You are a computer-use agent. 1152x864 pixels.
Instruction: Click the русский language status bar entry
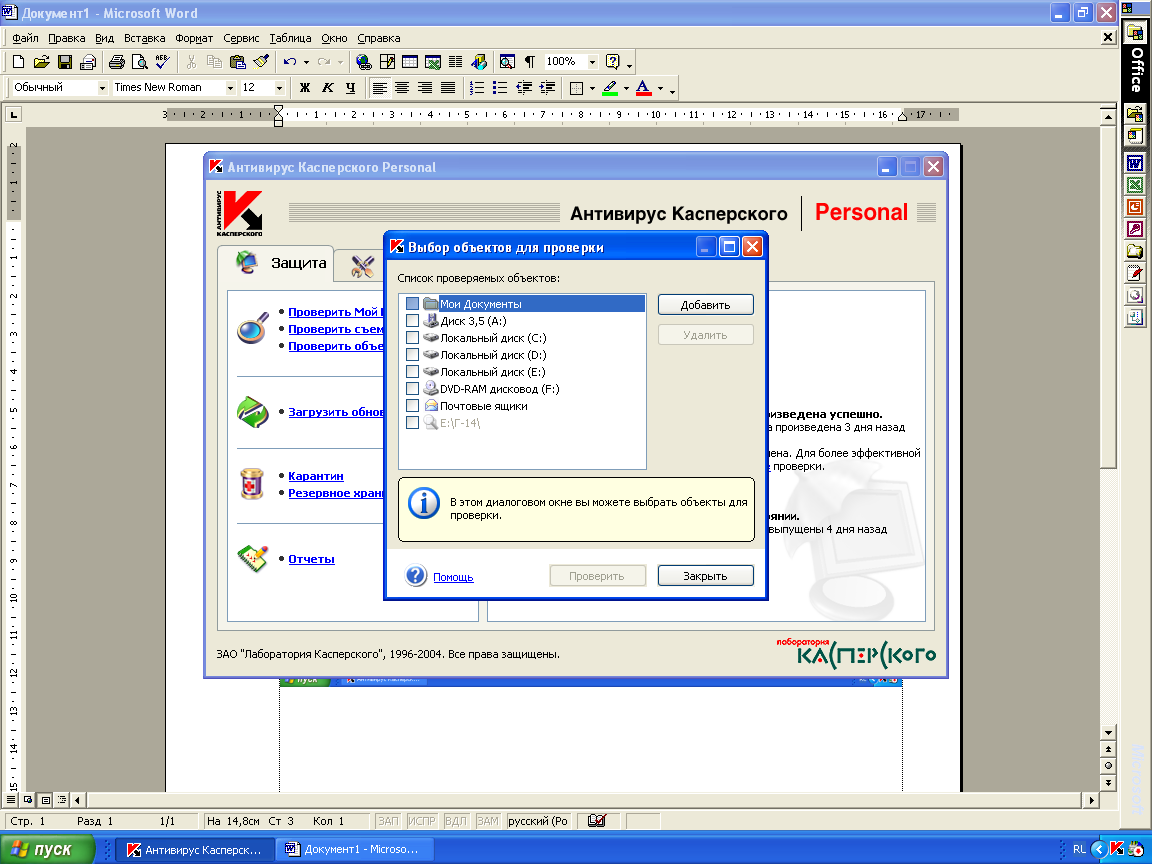coord(539,821)
